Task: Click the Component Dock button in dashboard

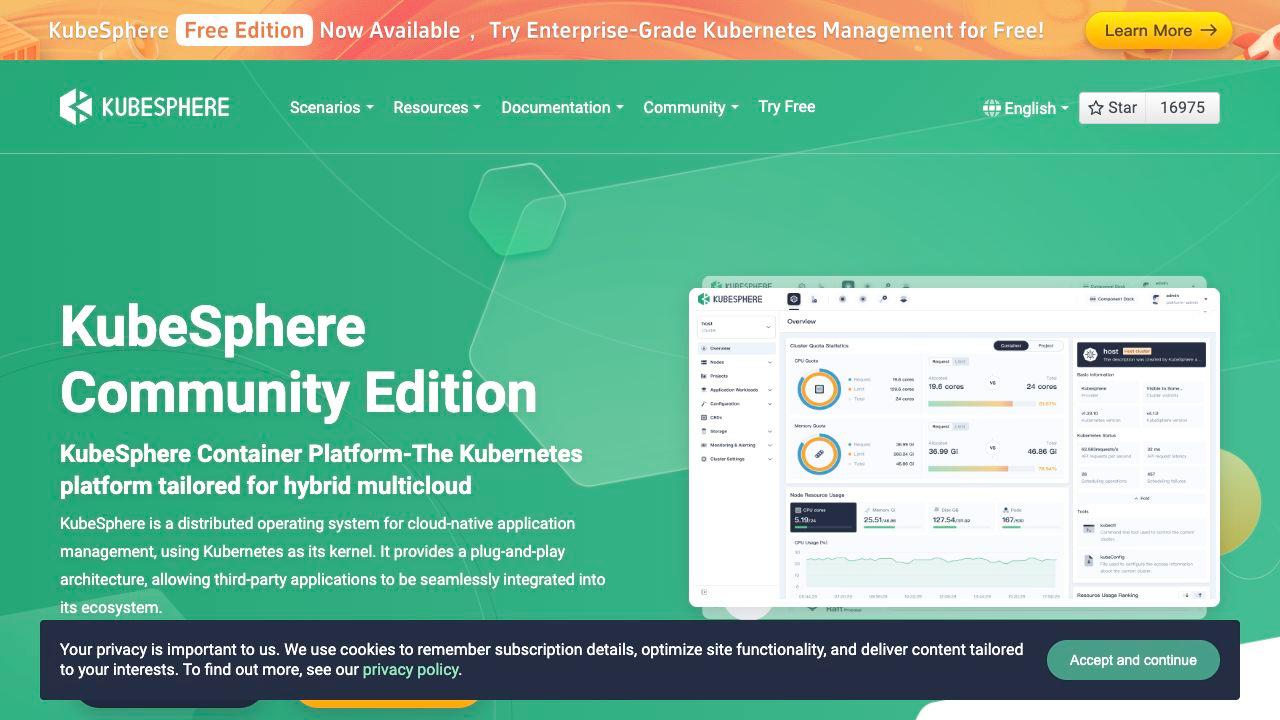Action: (1111, 299)
